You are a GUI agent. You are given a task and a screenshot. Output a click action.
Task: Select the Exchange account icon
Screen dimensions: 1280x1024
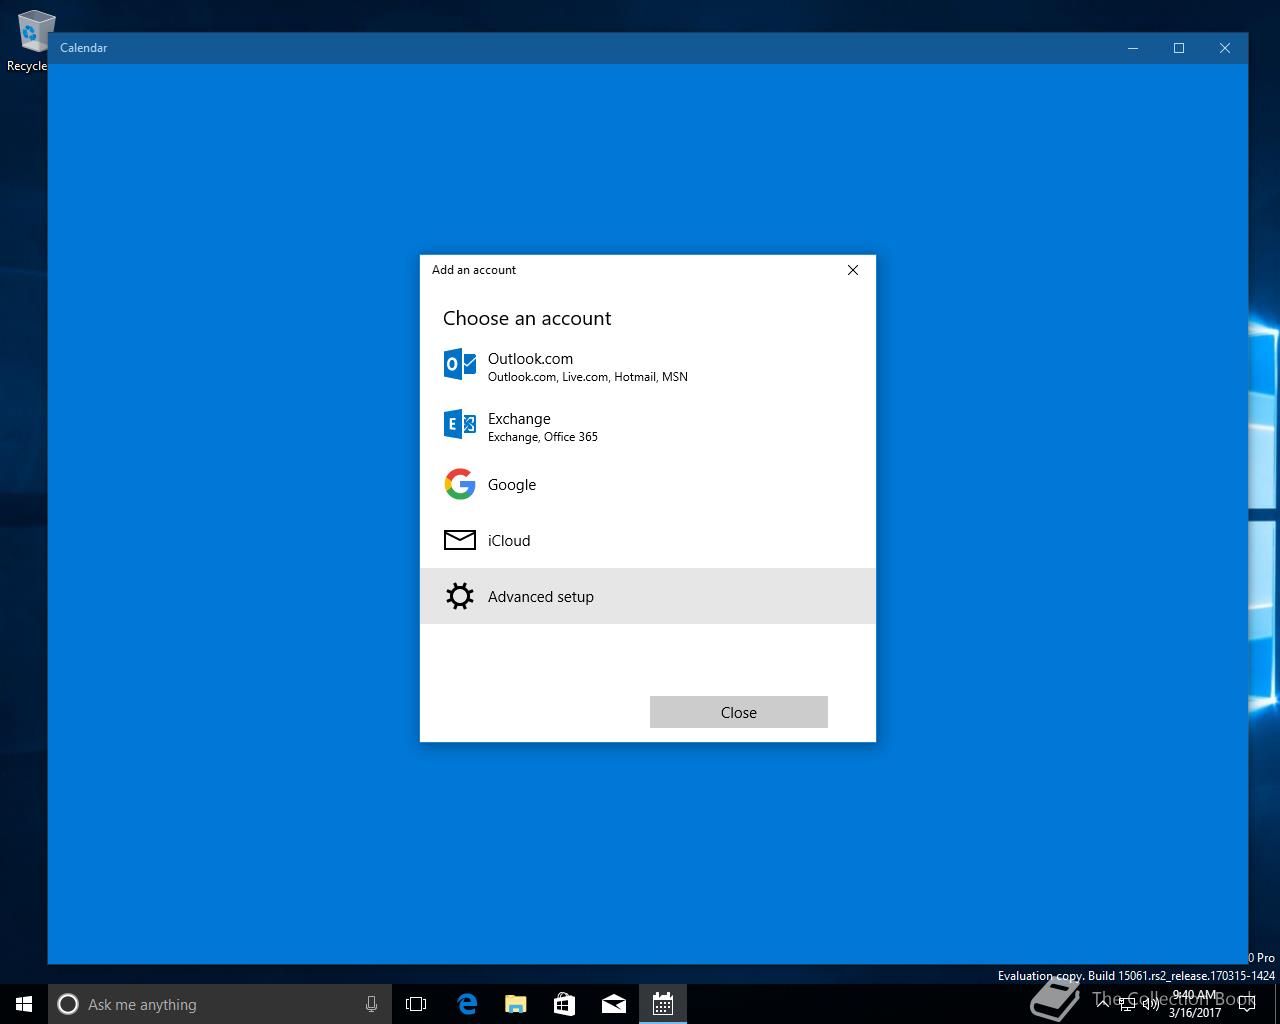[x=460, y=425]
